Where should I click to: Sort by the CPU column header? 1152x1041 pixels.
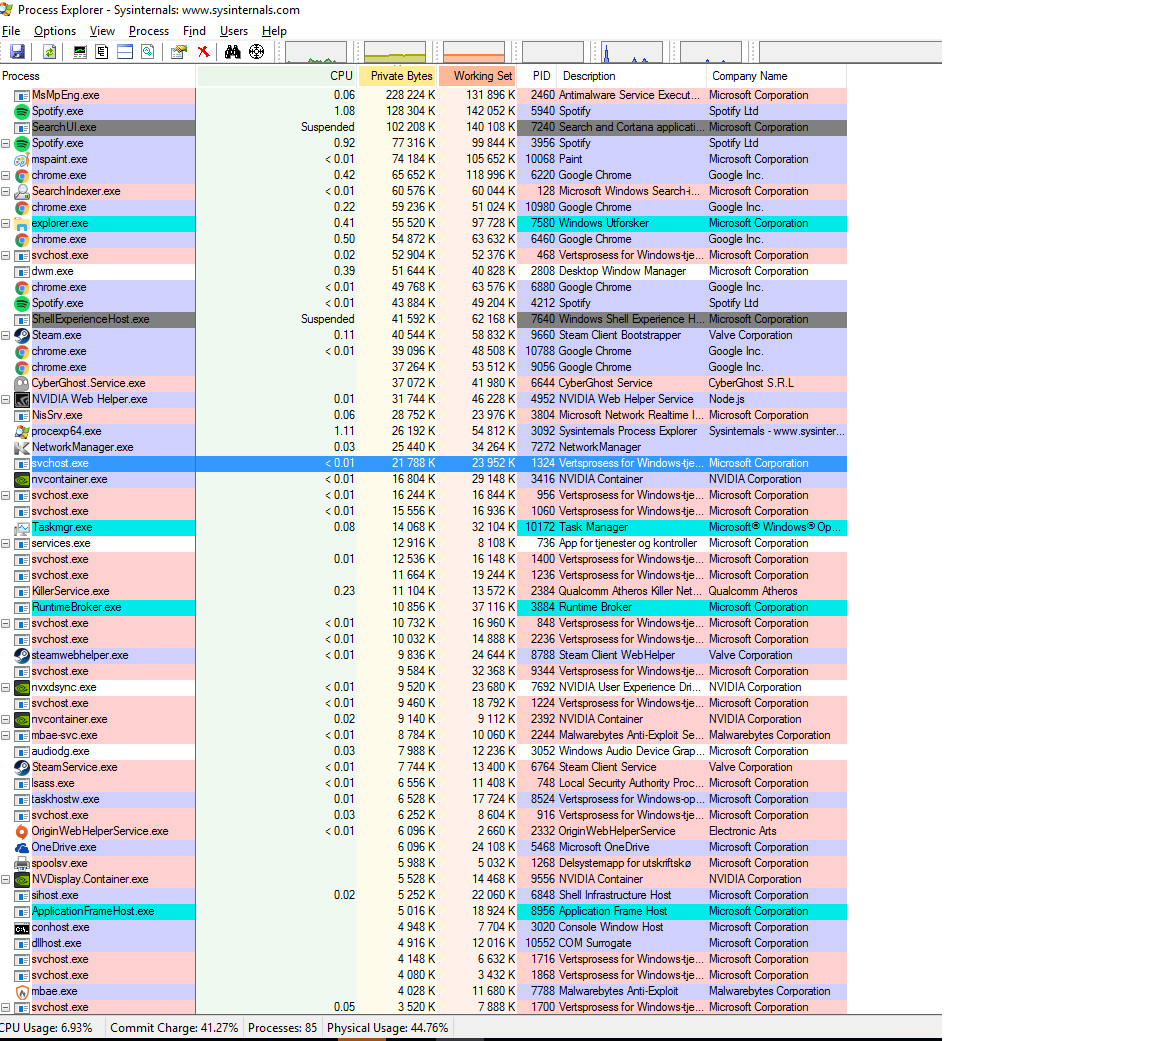(x=277, y=76)
